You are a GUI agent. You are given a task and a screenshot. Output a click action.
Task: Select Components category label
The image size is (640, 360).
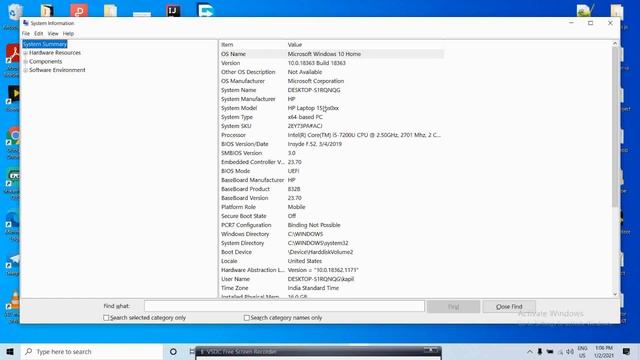45,61
